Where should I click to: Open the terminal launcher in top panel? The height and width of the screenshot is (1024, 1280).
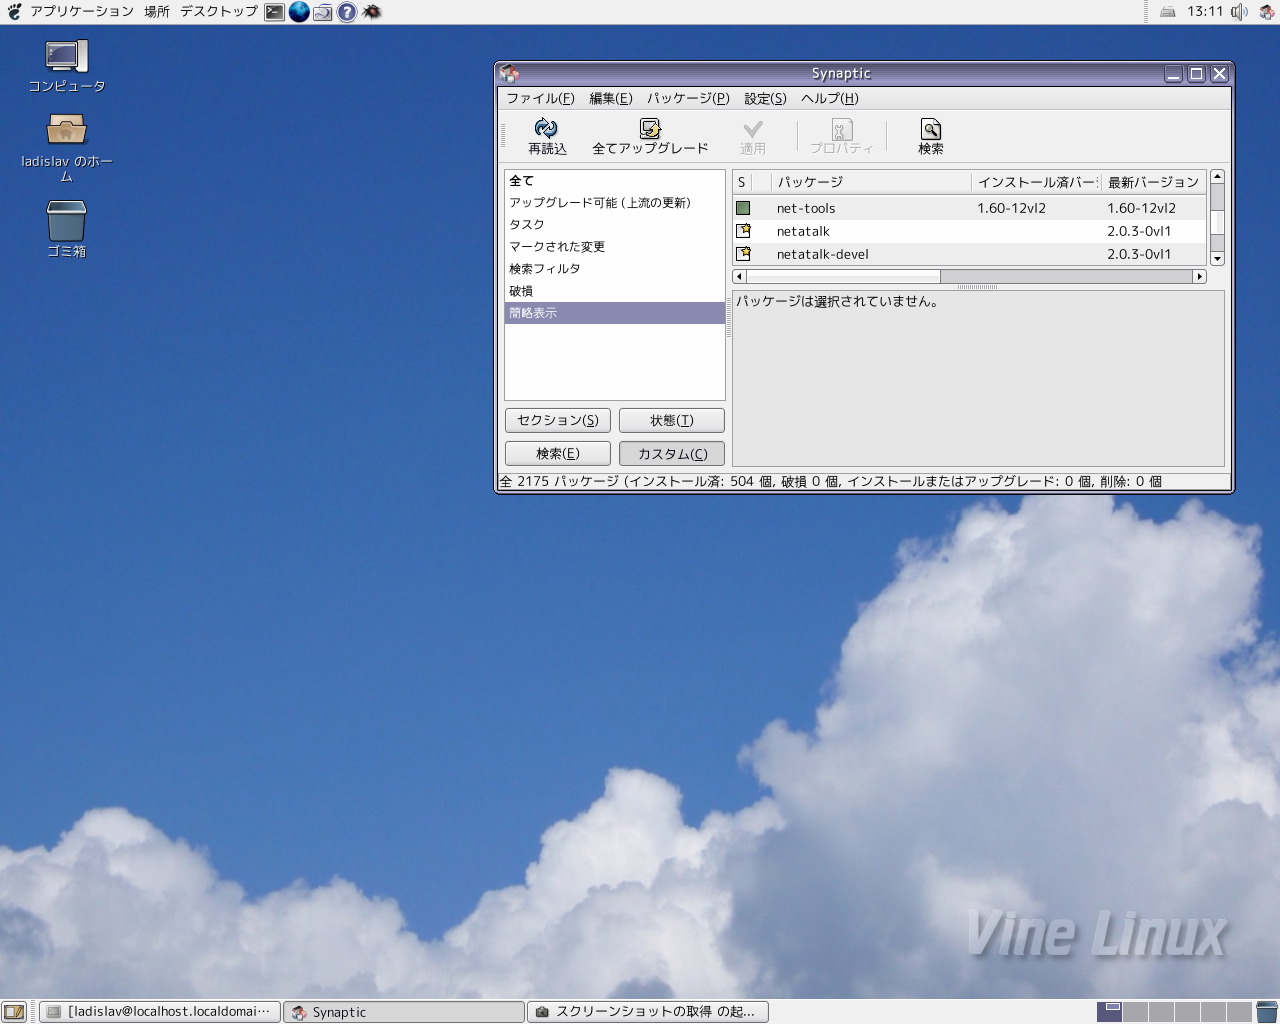(275, 12)
